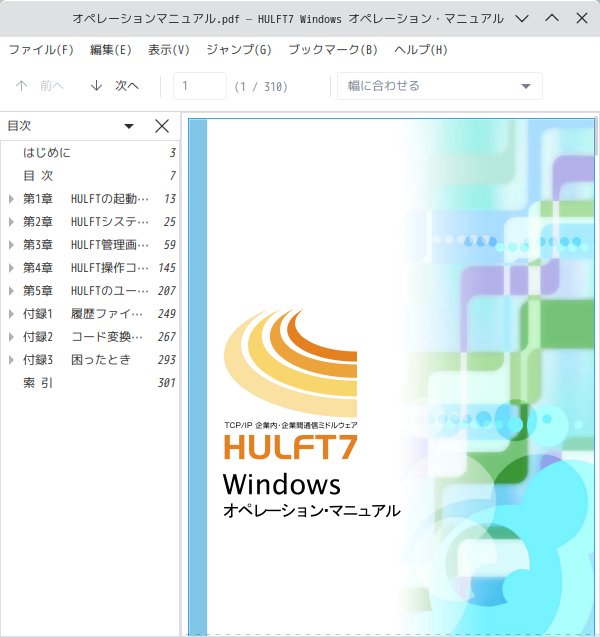Open the ファイル(F) menu

(41, 50)
